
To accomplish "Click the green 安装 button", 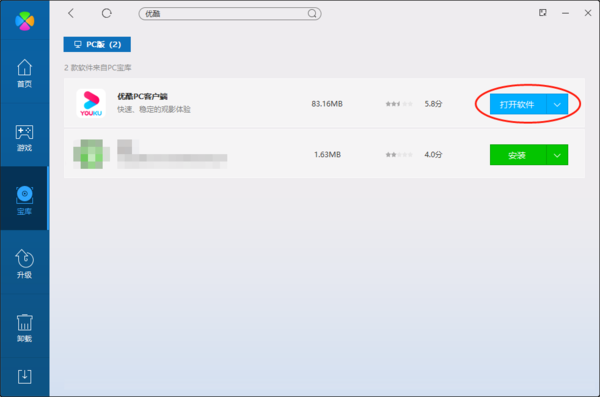I will pyautogui.click(x=518, y=155).
